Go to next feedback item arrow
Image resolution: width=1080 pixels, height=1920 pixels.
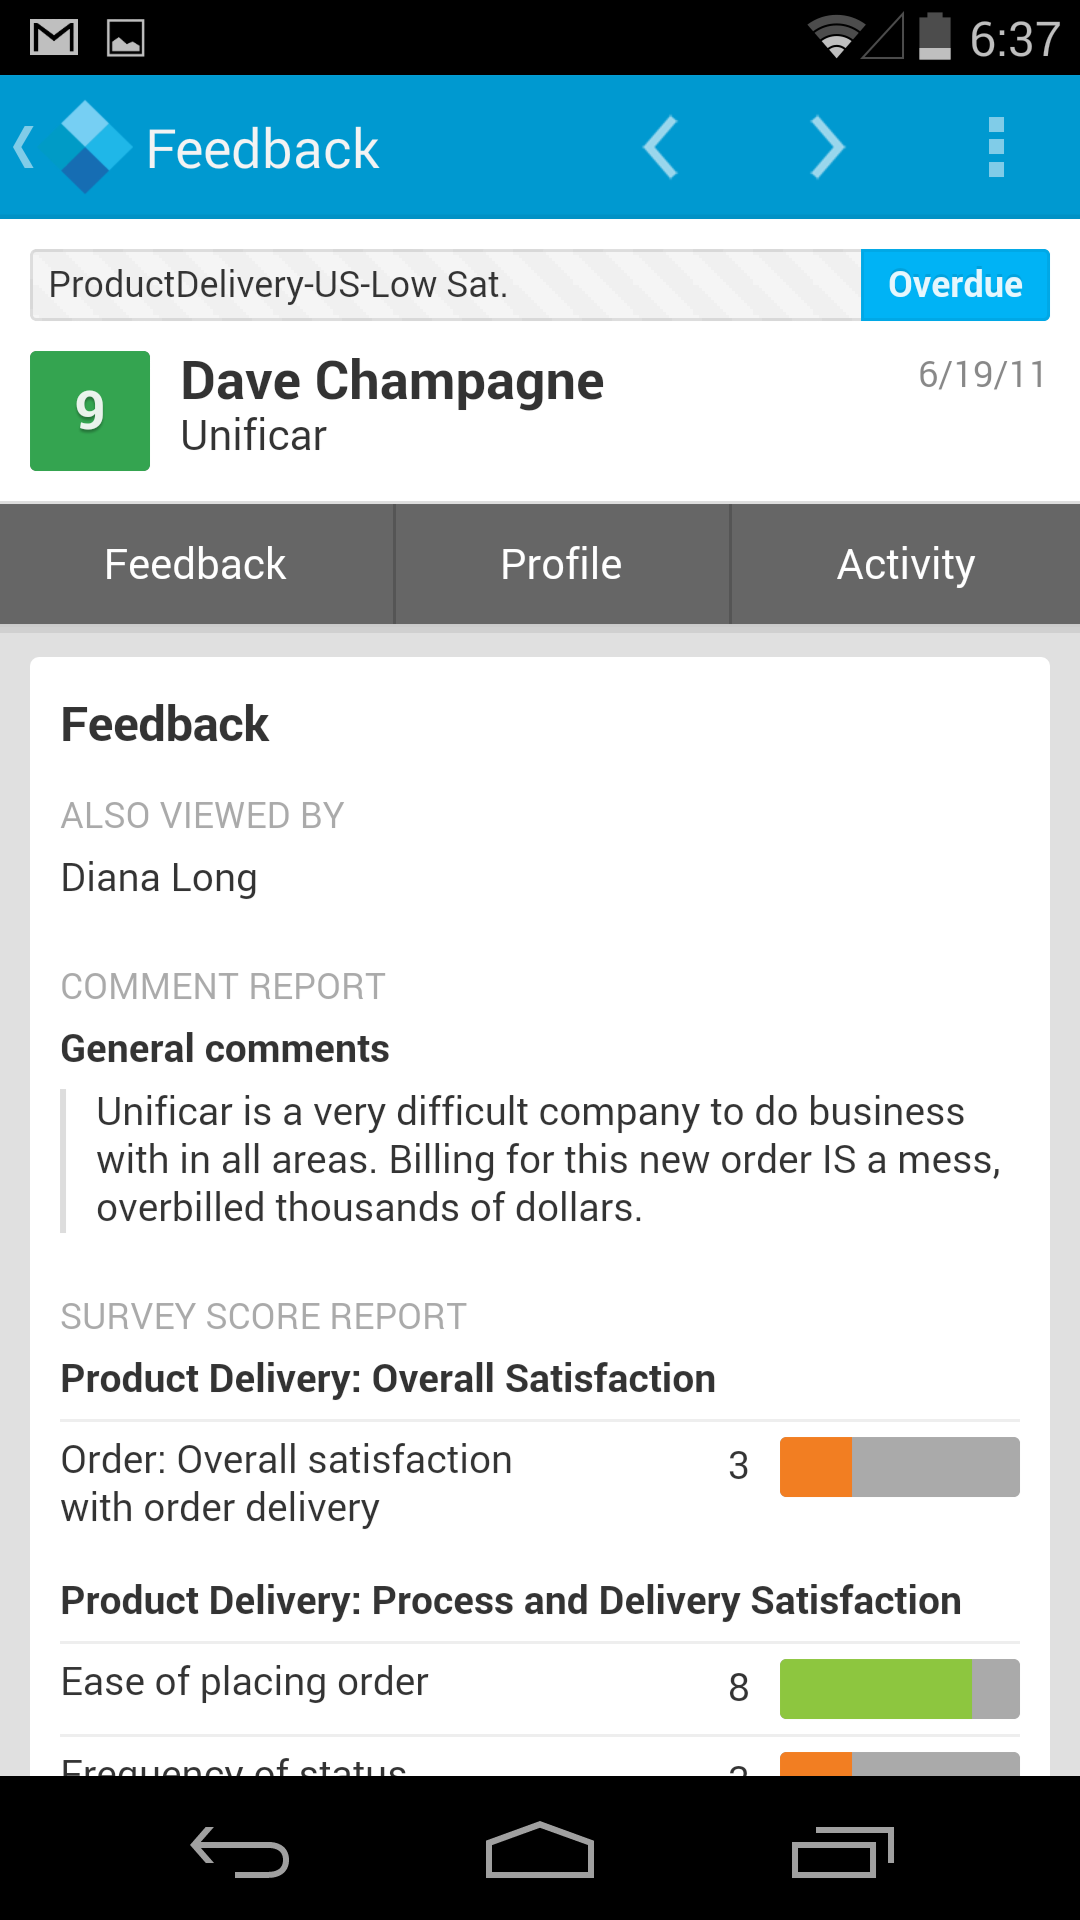click(x=827, y=147)
